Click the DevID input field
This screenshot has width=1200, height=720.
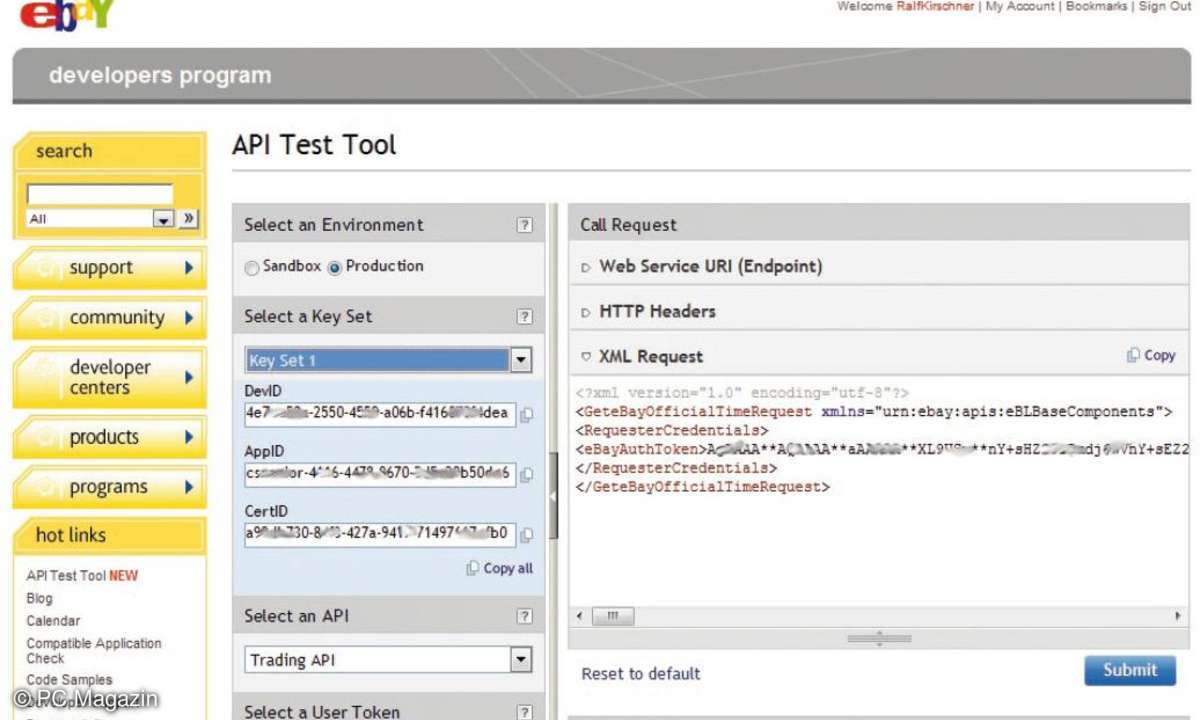[380, 414]
